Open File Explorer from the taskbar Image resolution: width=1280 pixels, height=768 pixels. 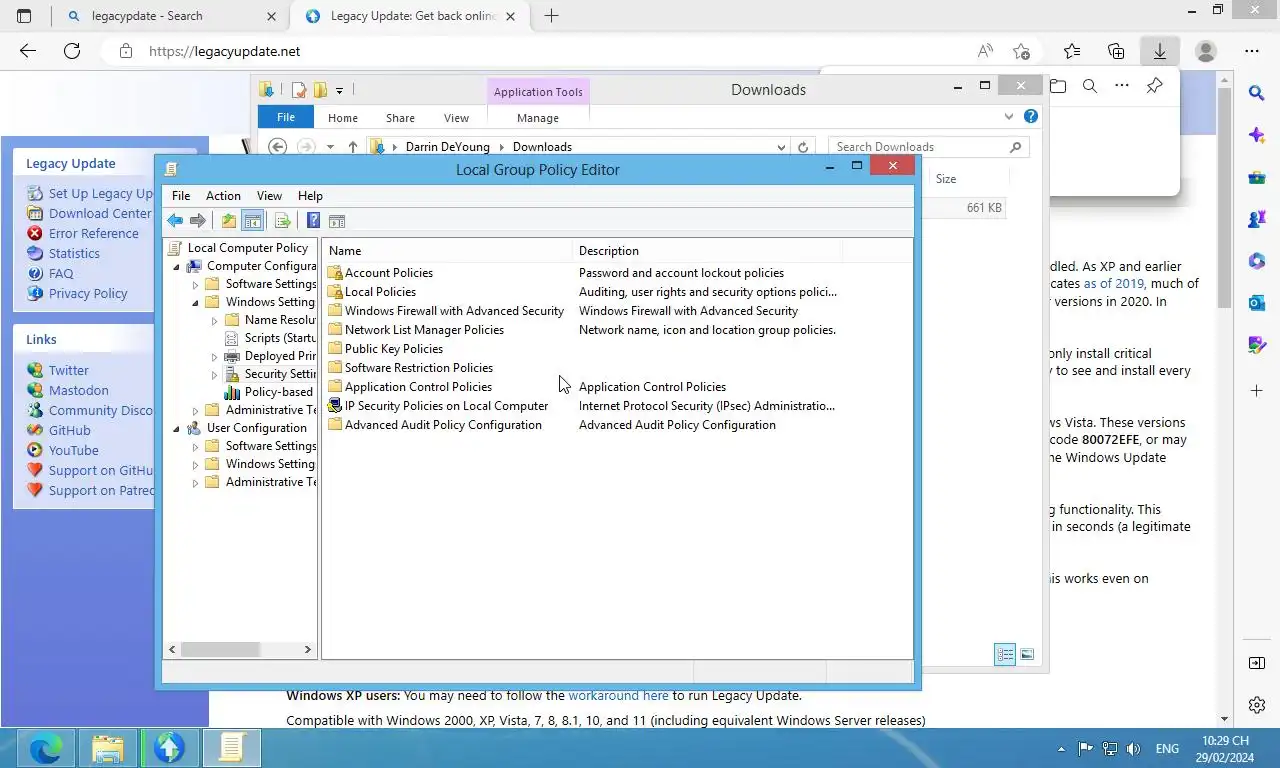108,748
